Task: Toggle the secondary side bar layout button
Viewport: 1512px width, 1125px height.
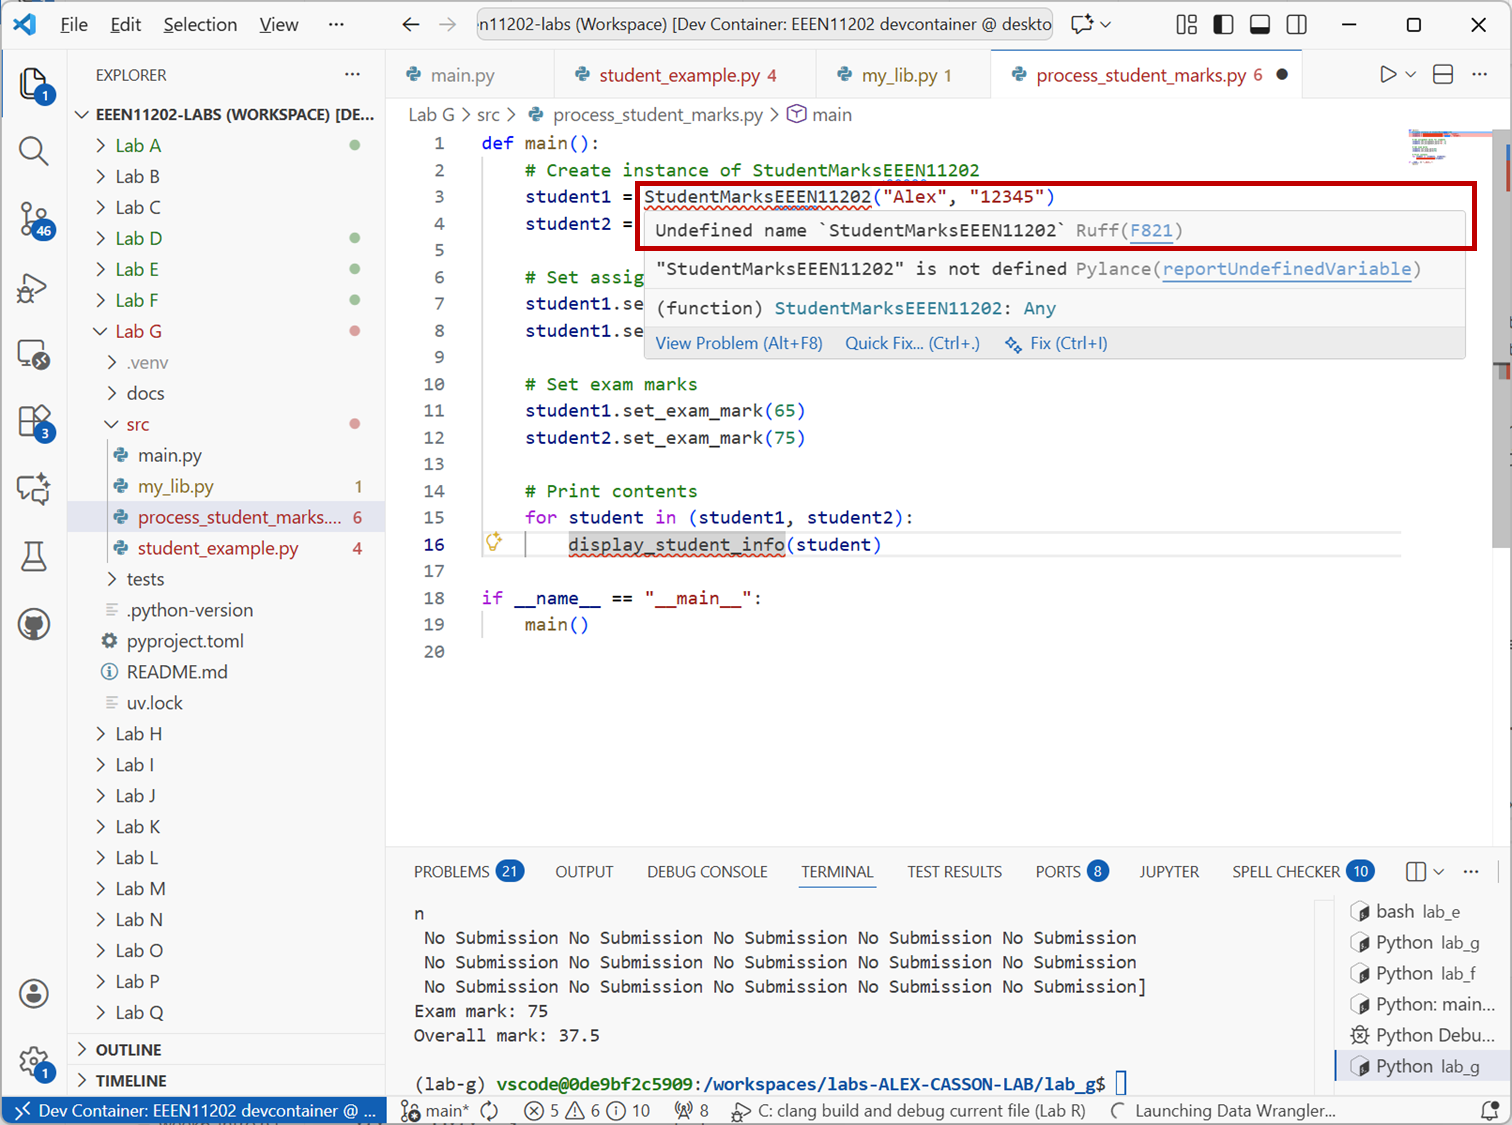Action: point(1297,25)
